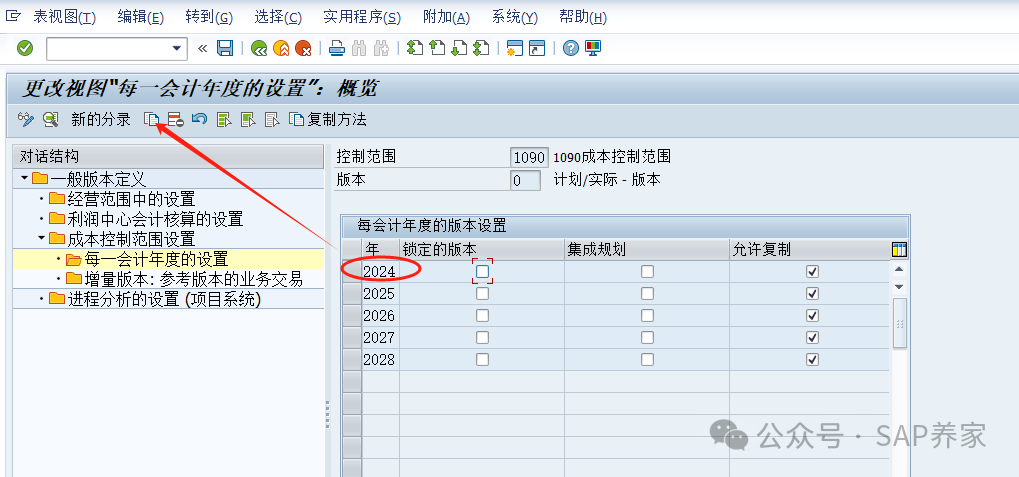Click the table scroll-up arrow
Image resolution: width=1019 pixels, height=477 pixels.
click(899, 270)
